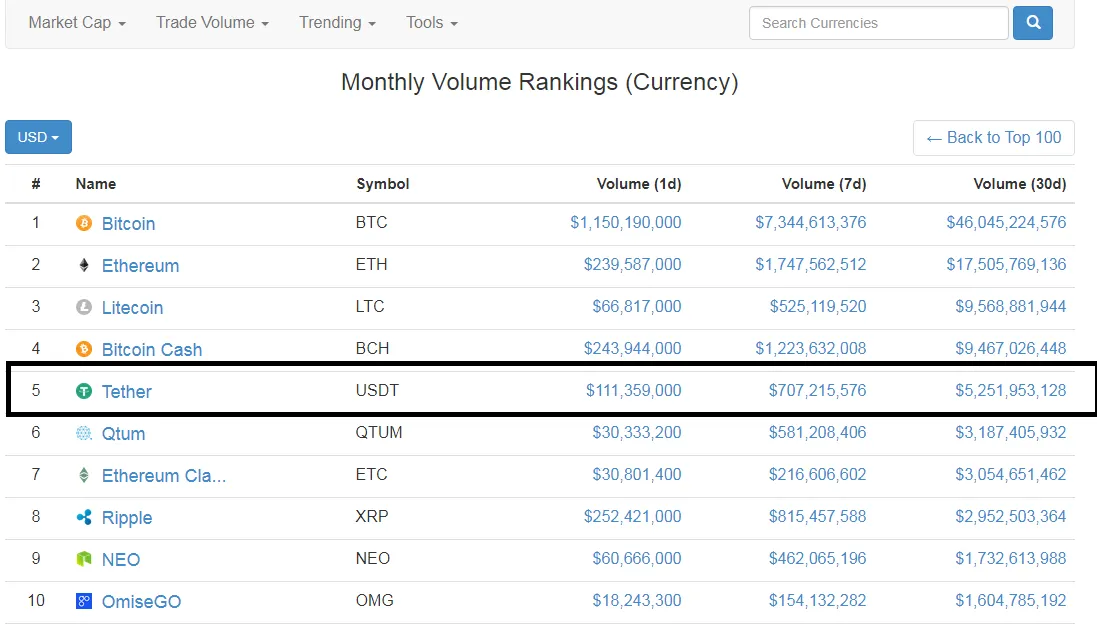Viewport: 1097px width, 630px height.
Task: Open the Tether currency link
Action: 127,392
